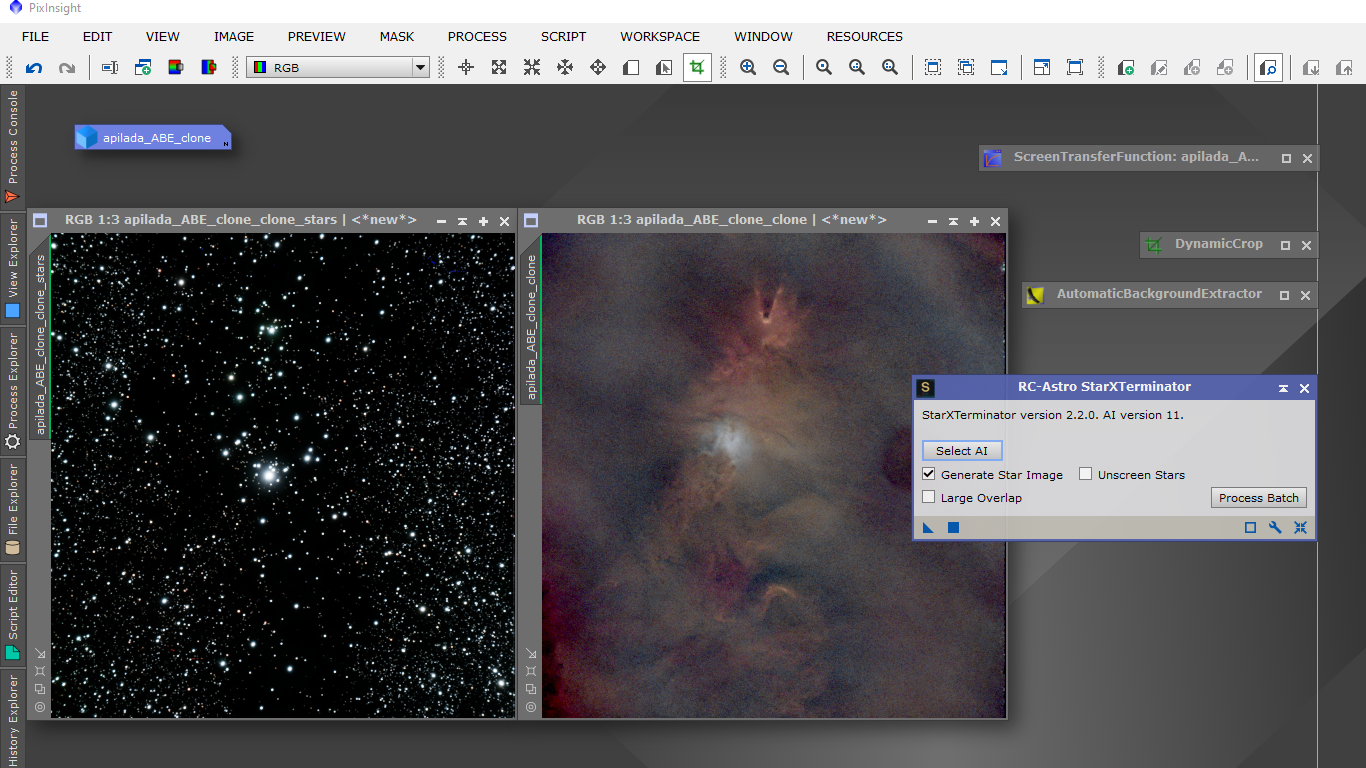Click the apilada_ABE_clone process icon

click(153, 138)
